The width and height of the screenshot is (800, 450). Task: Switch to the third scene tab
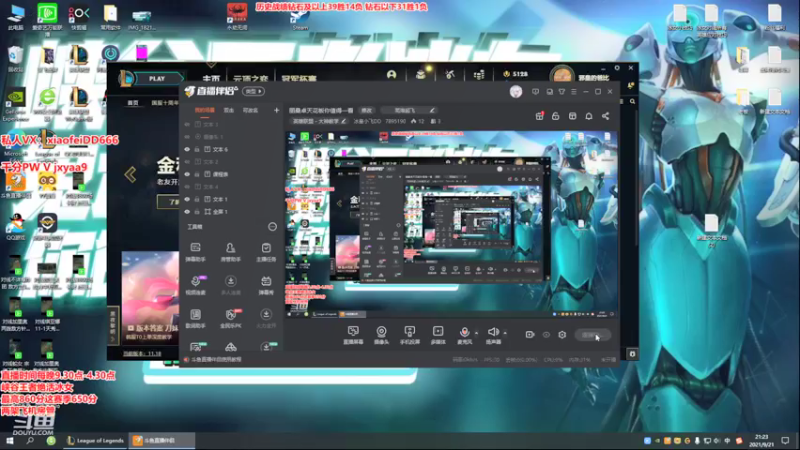[x=250, y=110]
